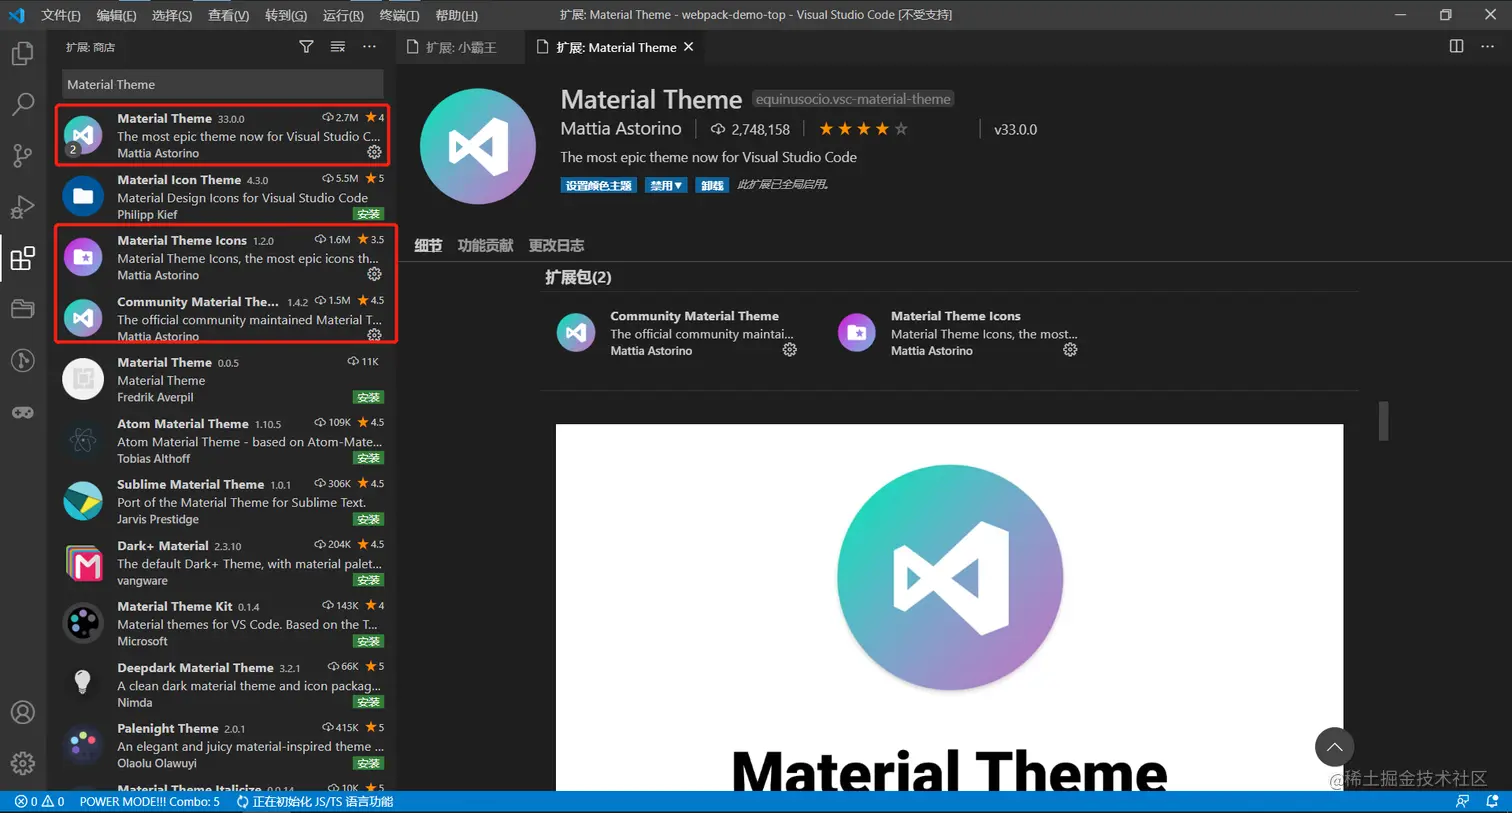The width and height of the screenshot is (1512, 813).
Task: Click the folder project manager activity icon
Action: (22, 309)
